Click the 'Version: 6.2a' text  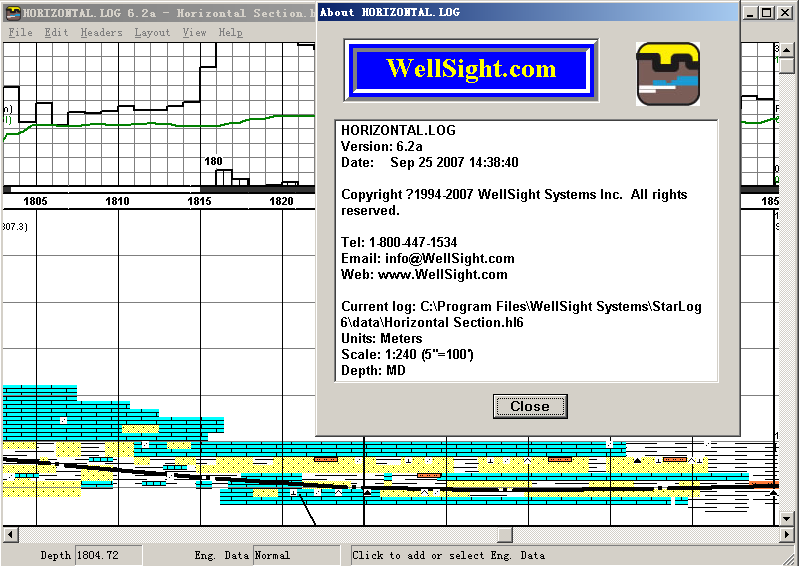382,146
